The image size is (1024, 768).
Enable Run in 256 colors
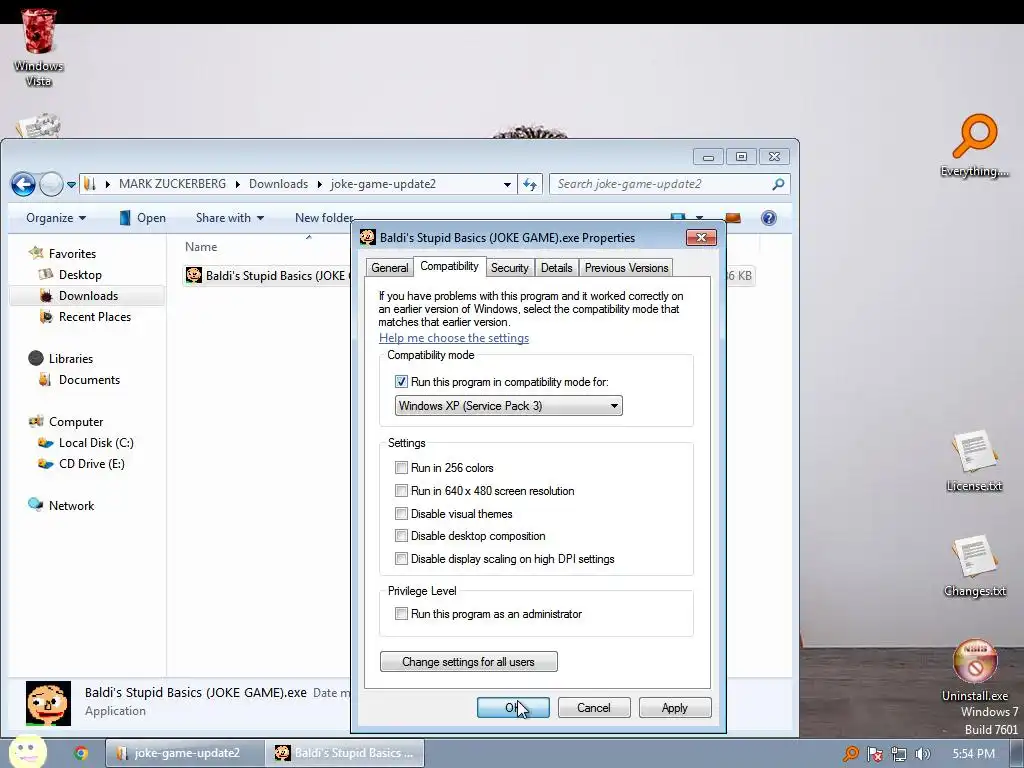[401, 468]
